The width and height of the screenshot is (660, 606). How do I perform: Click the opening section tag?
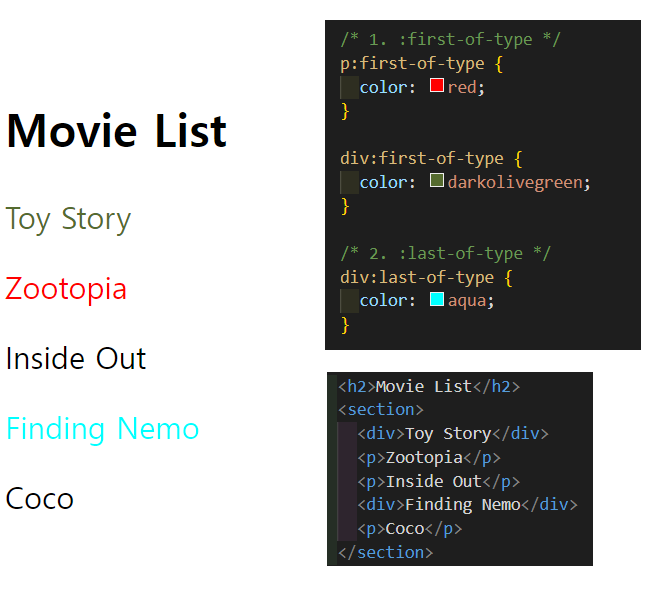[381, 409]
